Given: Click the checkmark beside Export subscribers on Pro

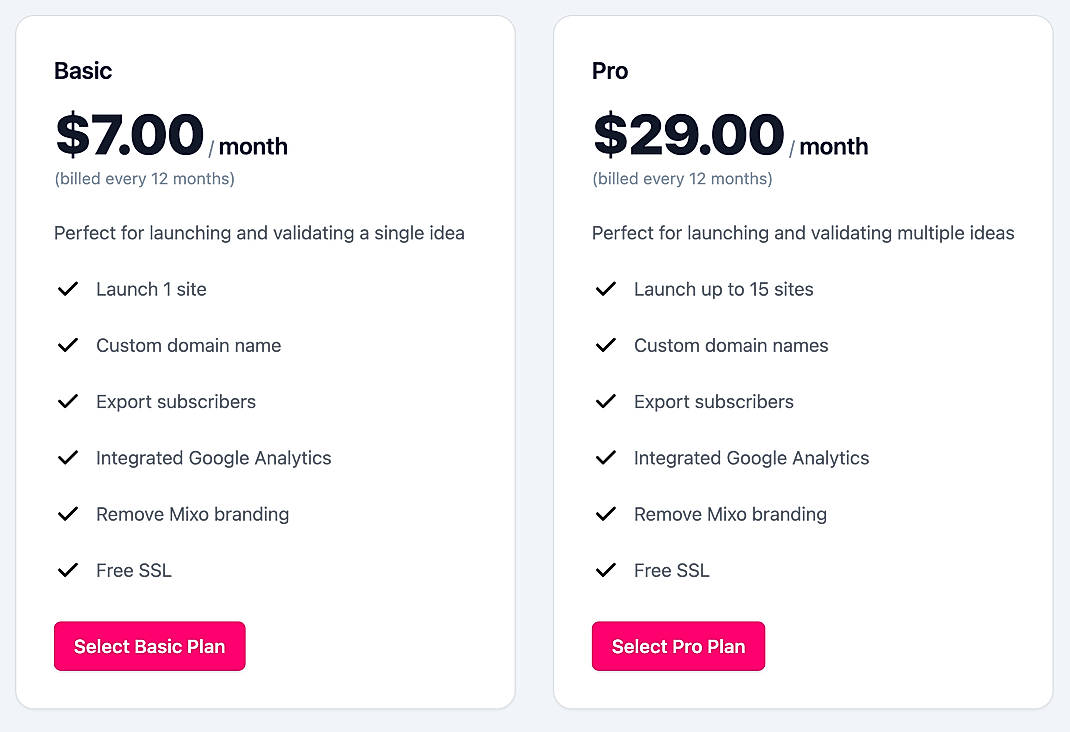Looking at the screenshot, I should [x=606, y=401].
